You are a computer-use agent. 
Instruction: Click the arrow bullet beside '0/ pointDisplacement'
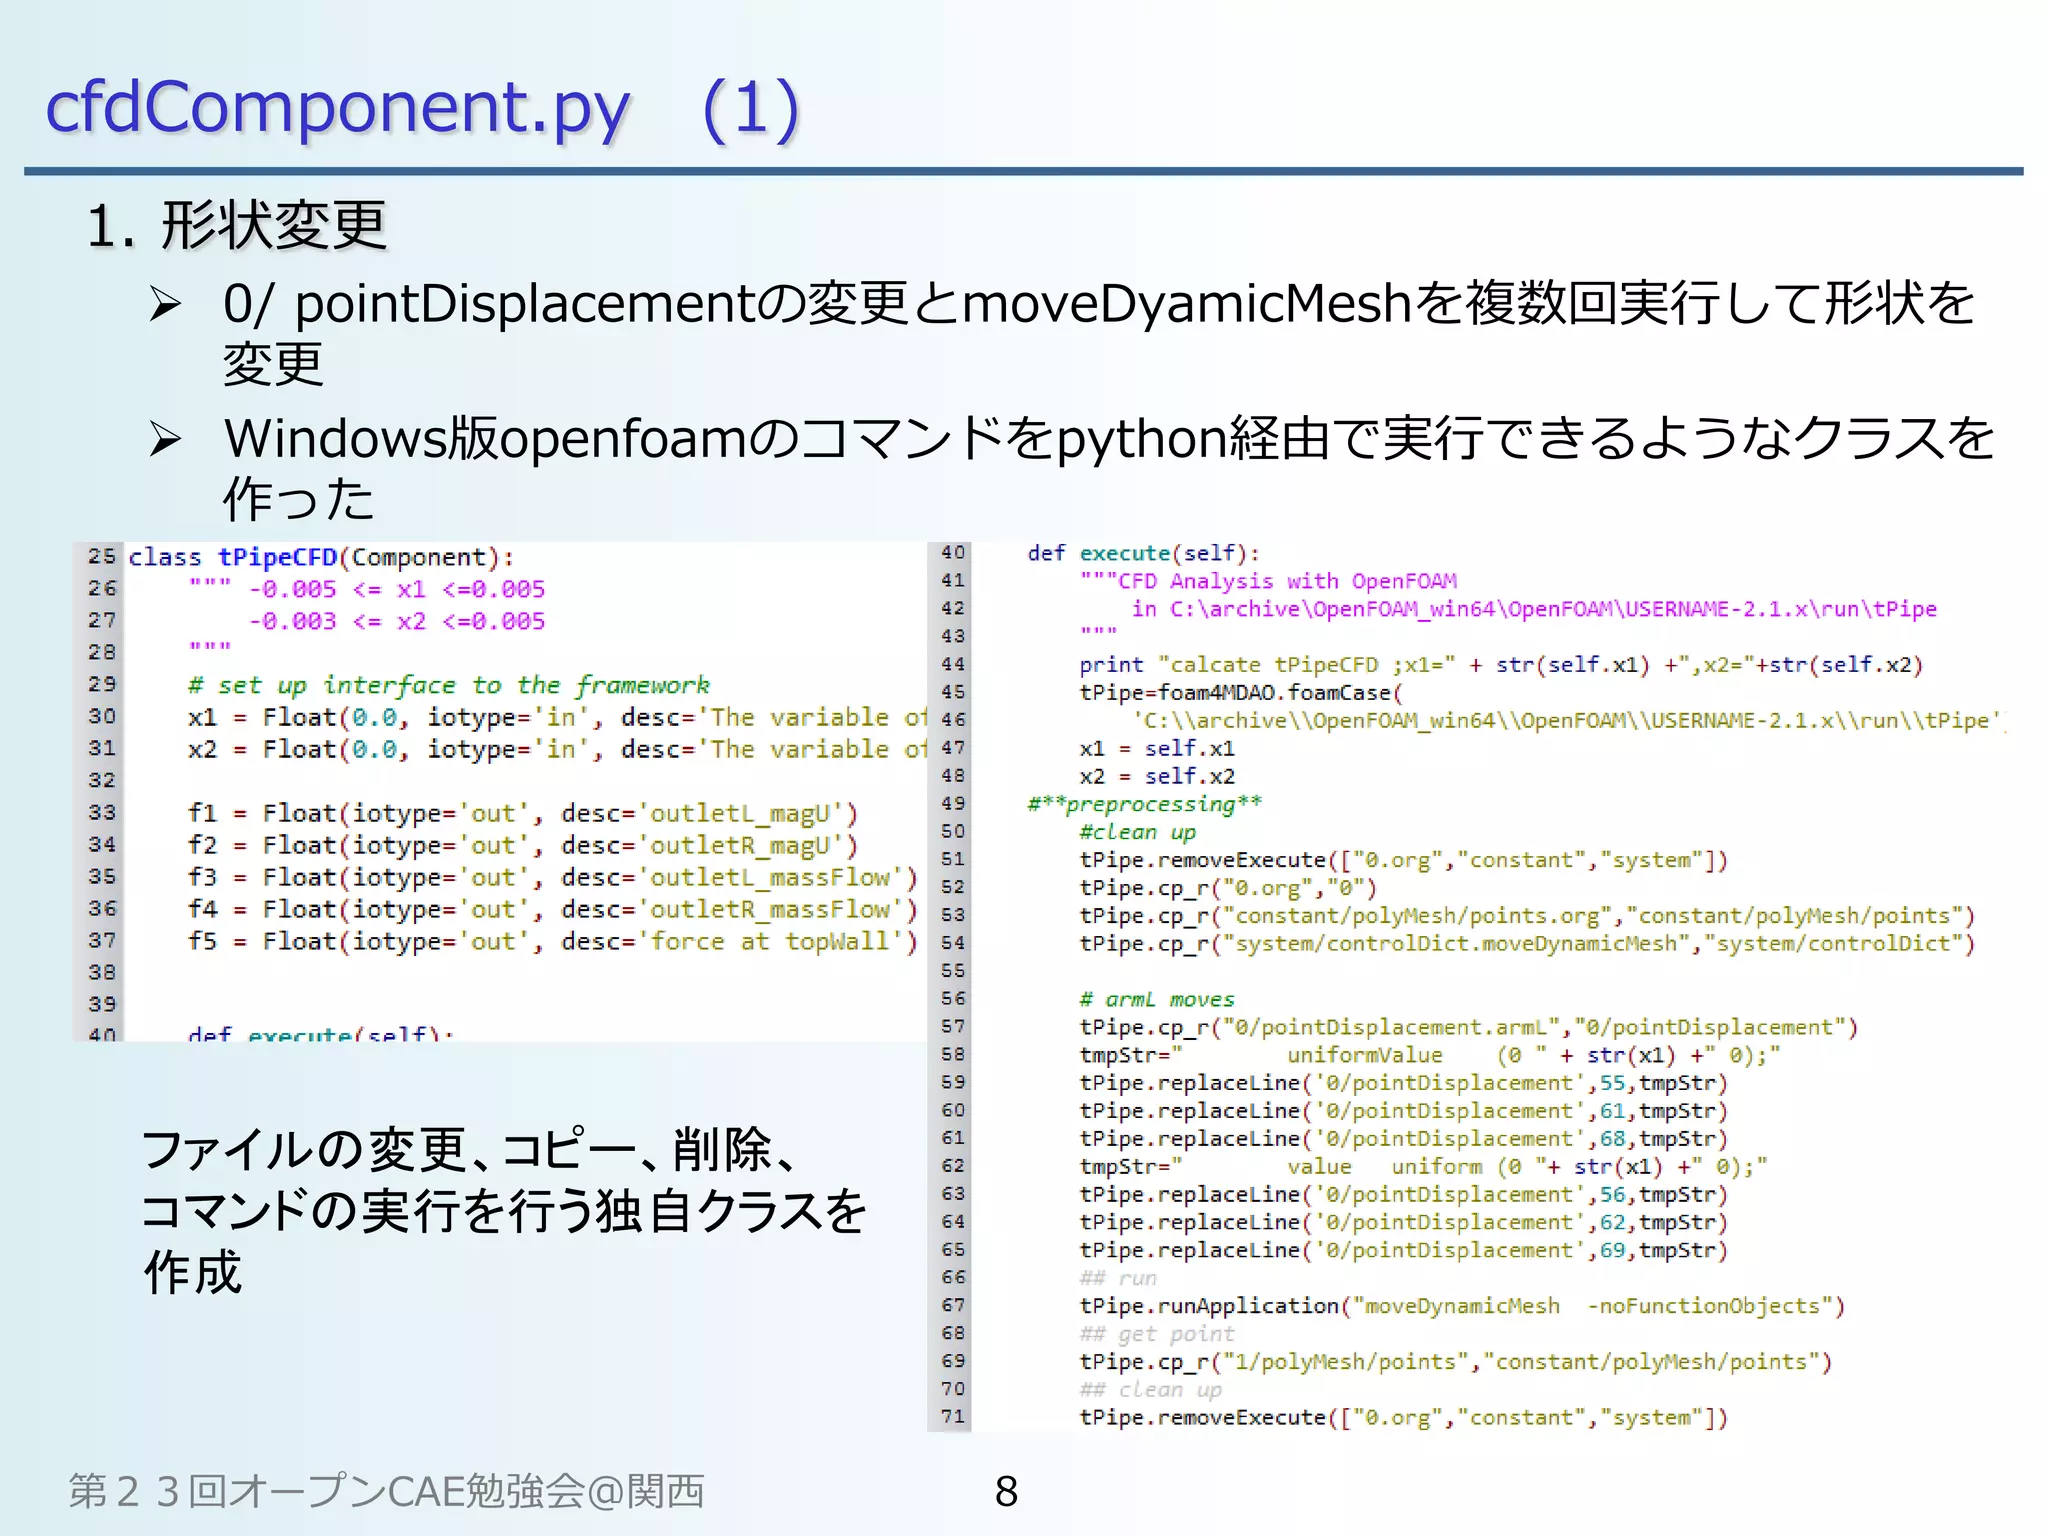coord(165,304)
